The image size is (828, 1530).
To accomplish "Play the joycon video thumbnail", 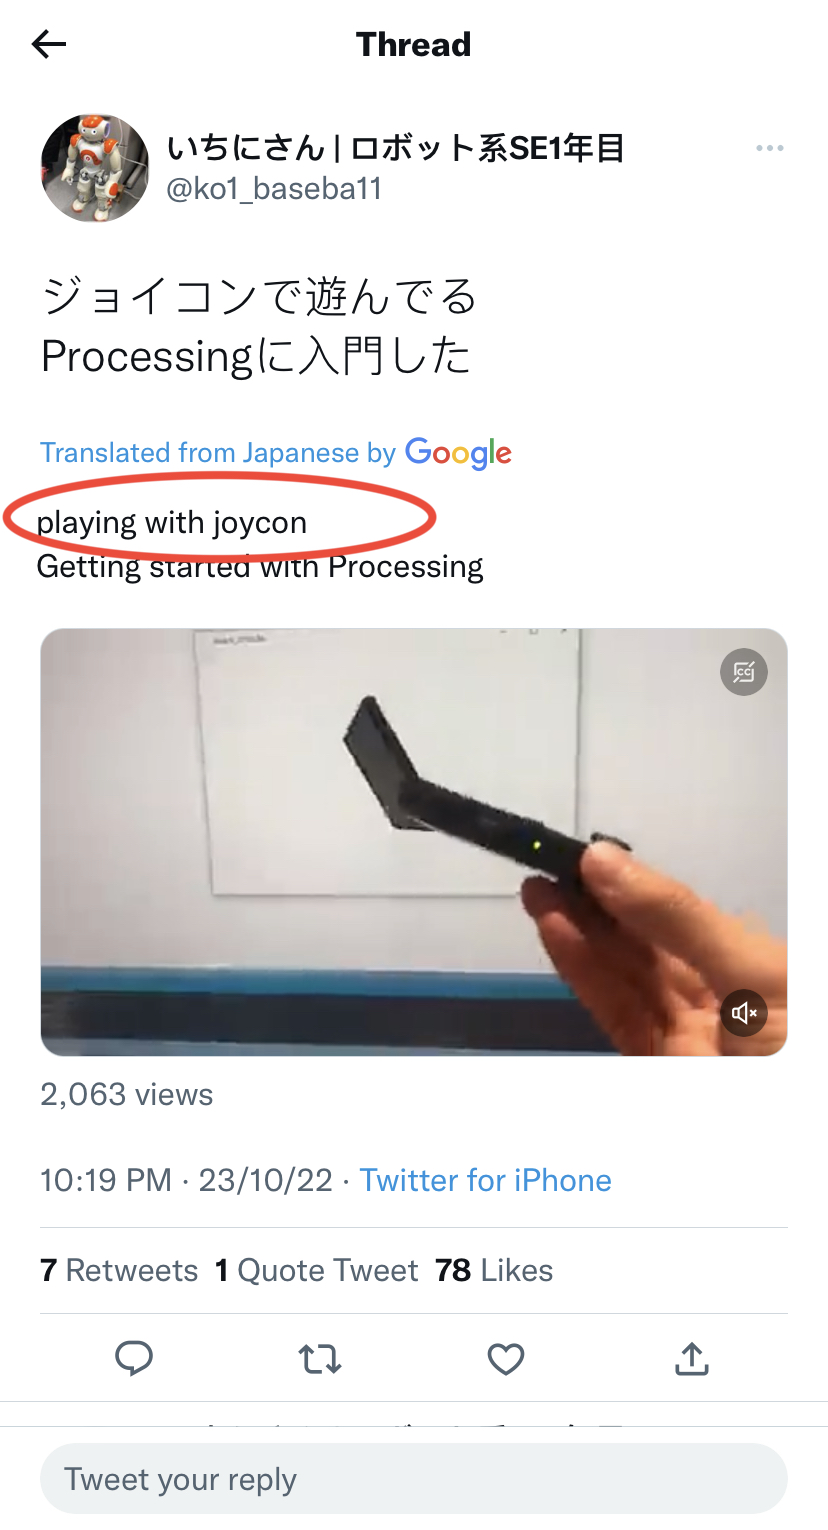I will [414, 842].
